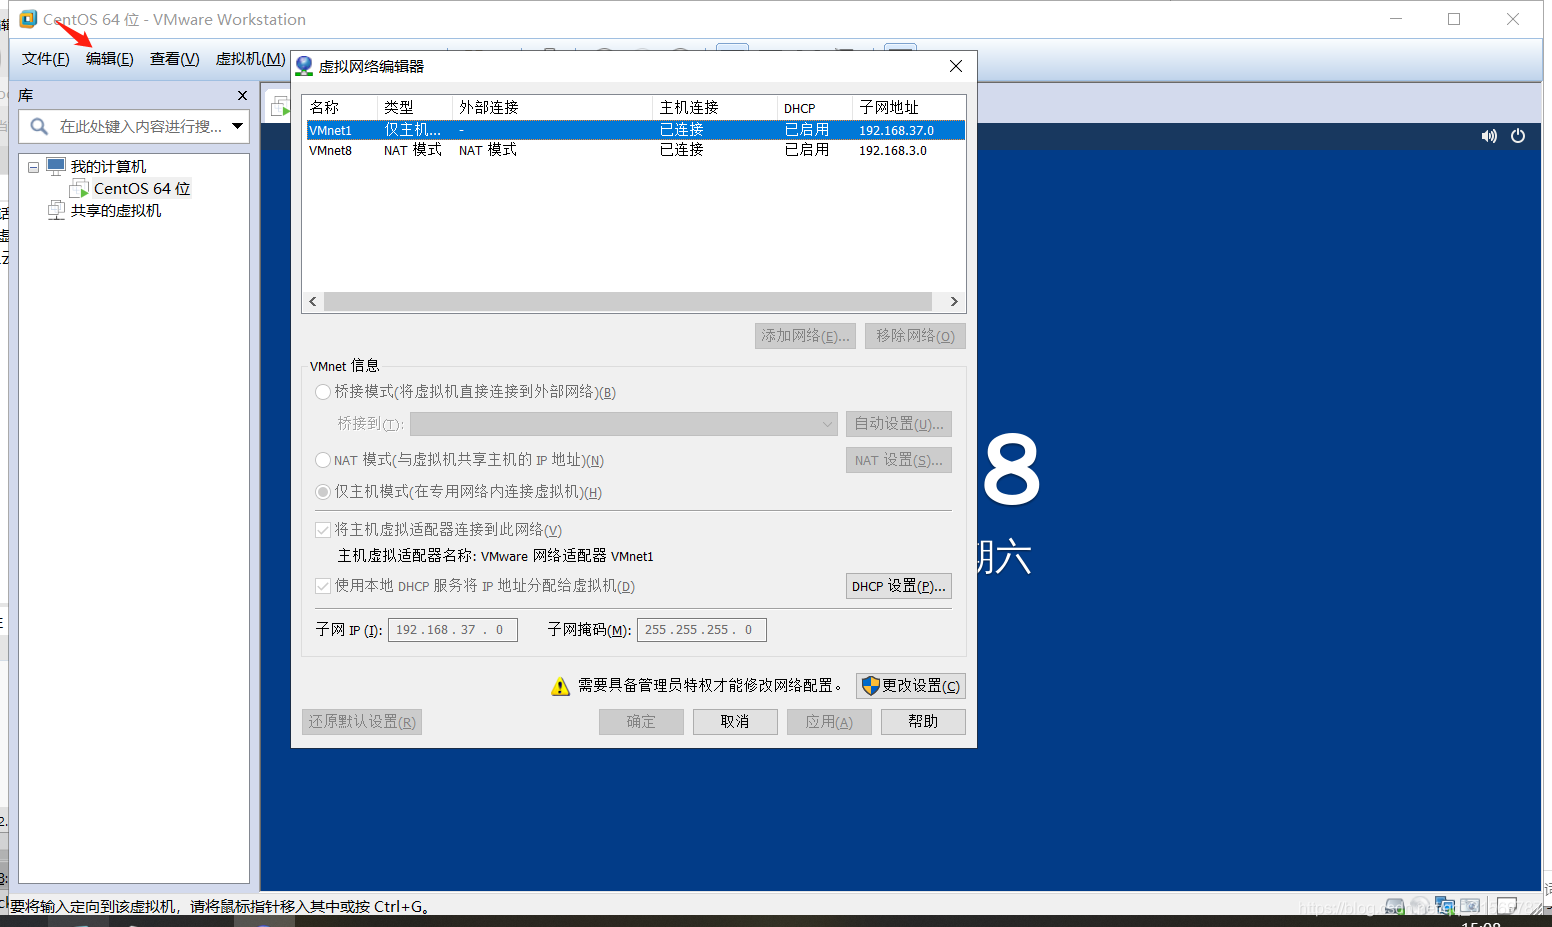Click the power icon in guest top bar
This screenshot has width=1552, height=927.
point(1518,136)
